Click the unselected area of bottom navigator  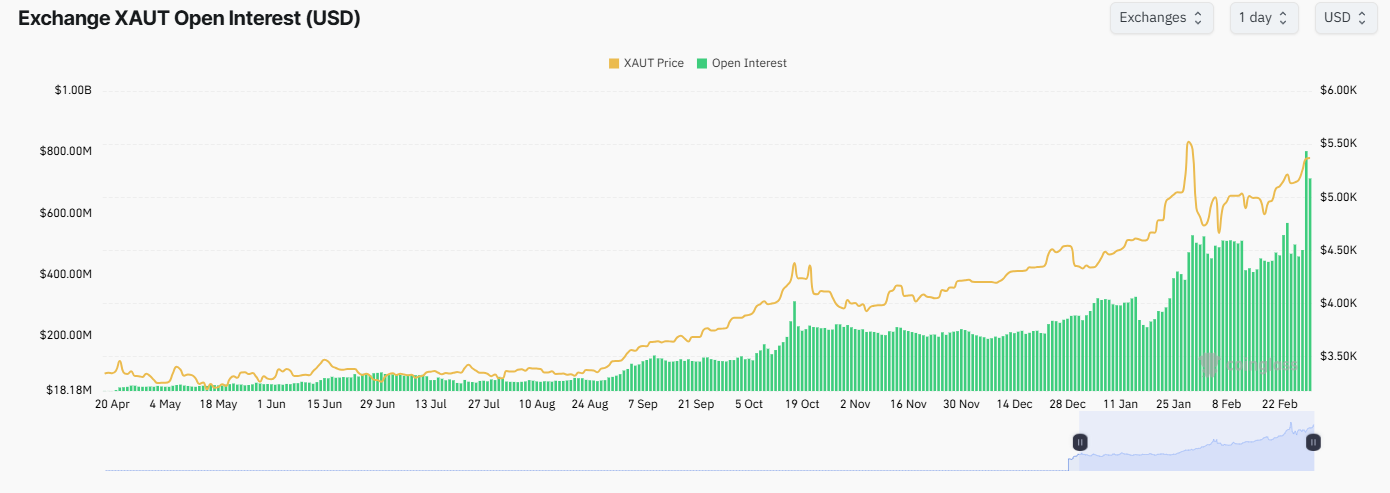(580, 455)
